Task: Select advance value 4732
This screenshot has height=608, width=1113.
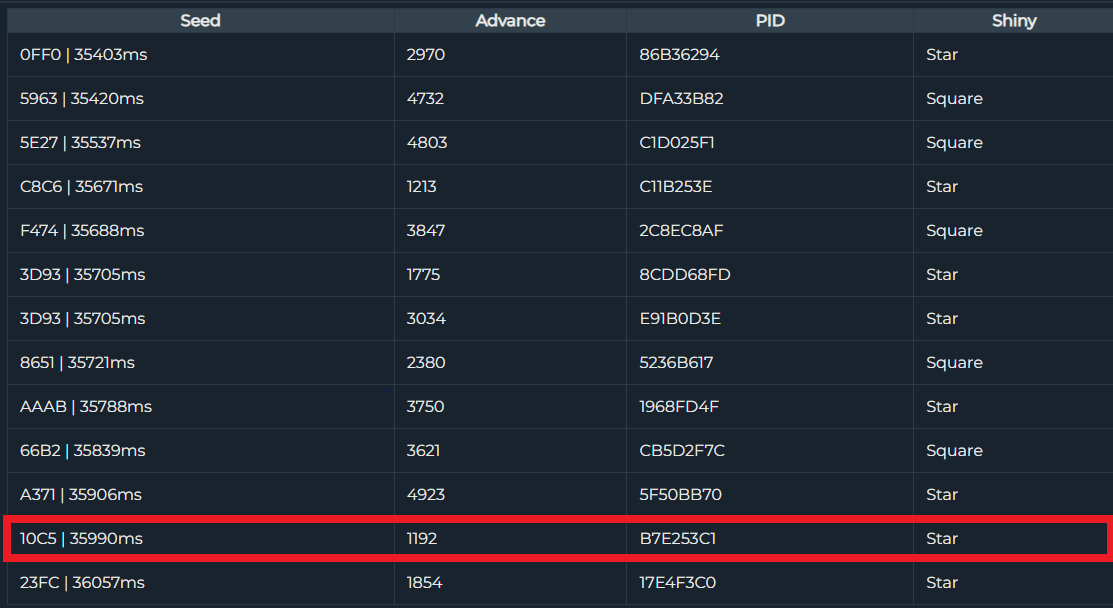Action: (425, 99)
